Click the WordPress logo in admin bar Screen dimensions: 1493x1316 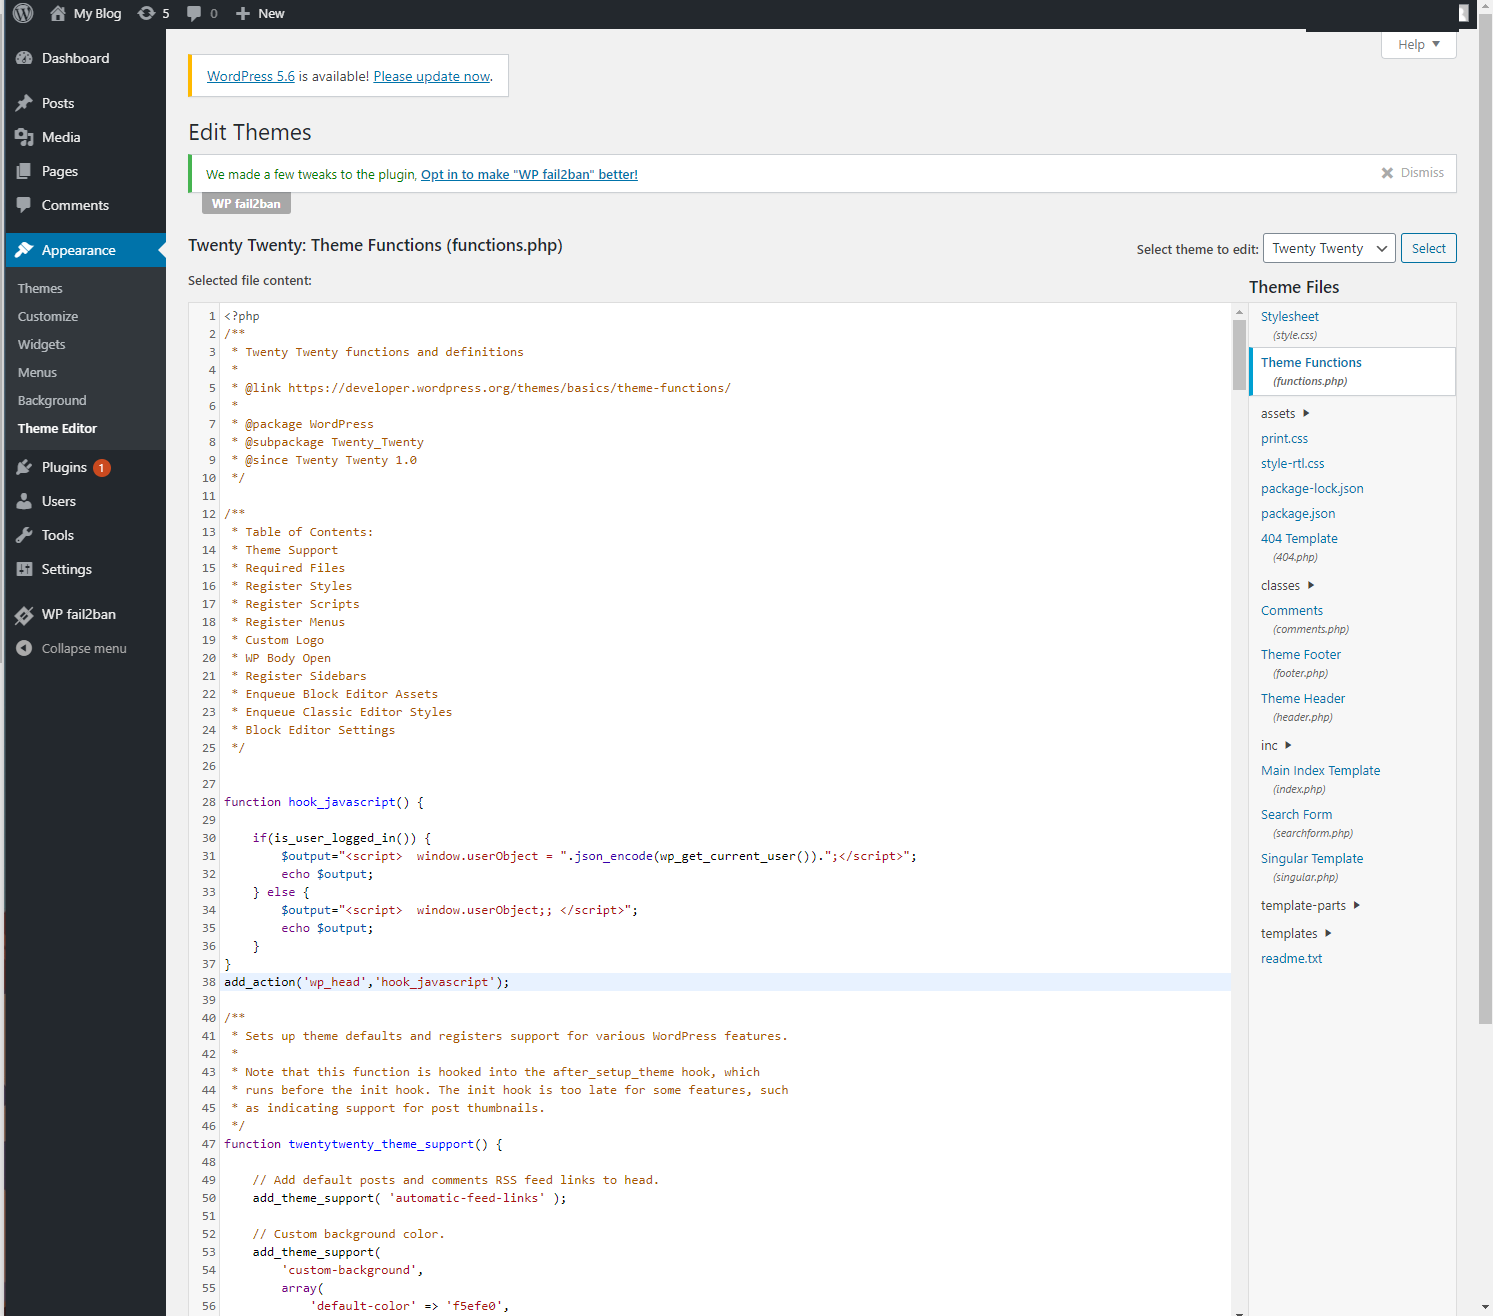pos(23,13)
